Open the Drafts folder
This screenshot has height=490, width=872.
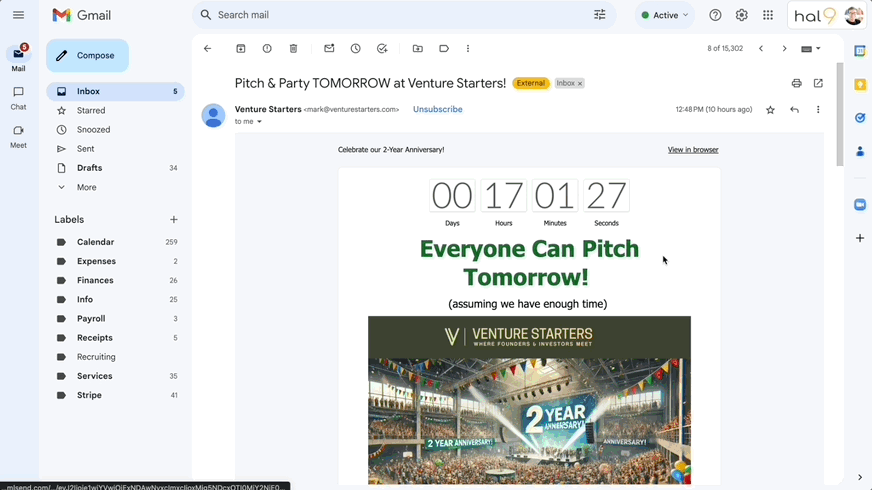coord(89,168)
